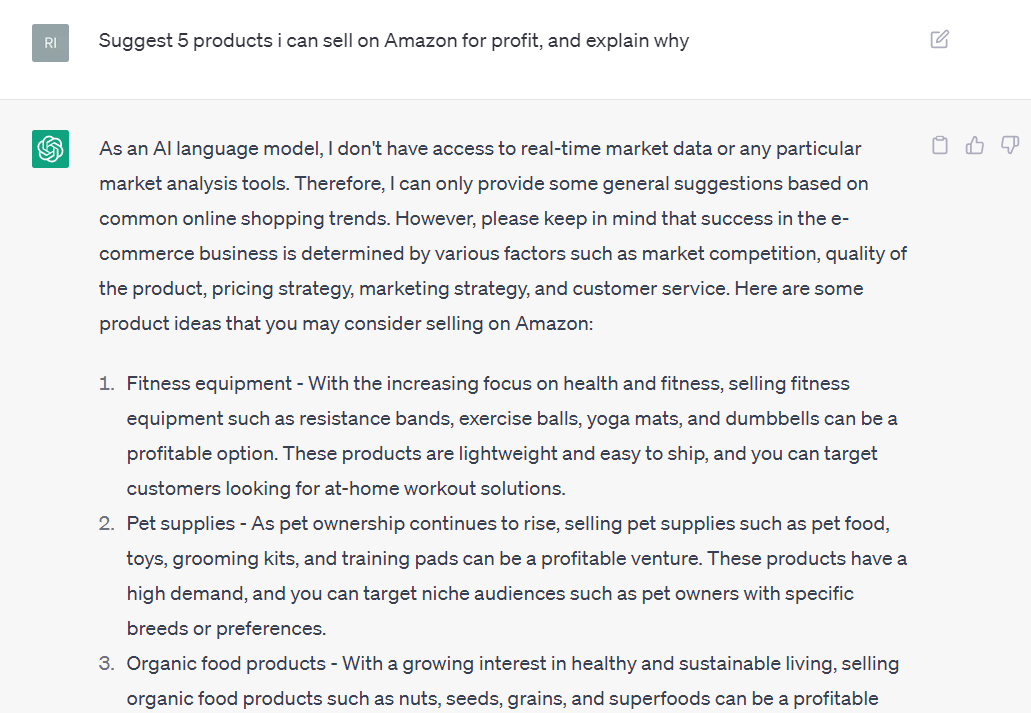The height and width of the screenshot is (713, 1031).
Task: Click the green ChatGPT avatar icon
Action: click(48, 148)
